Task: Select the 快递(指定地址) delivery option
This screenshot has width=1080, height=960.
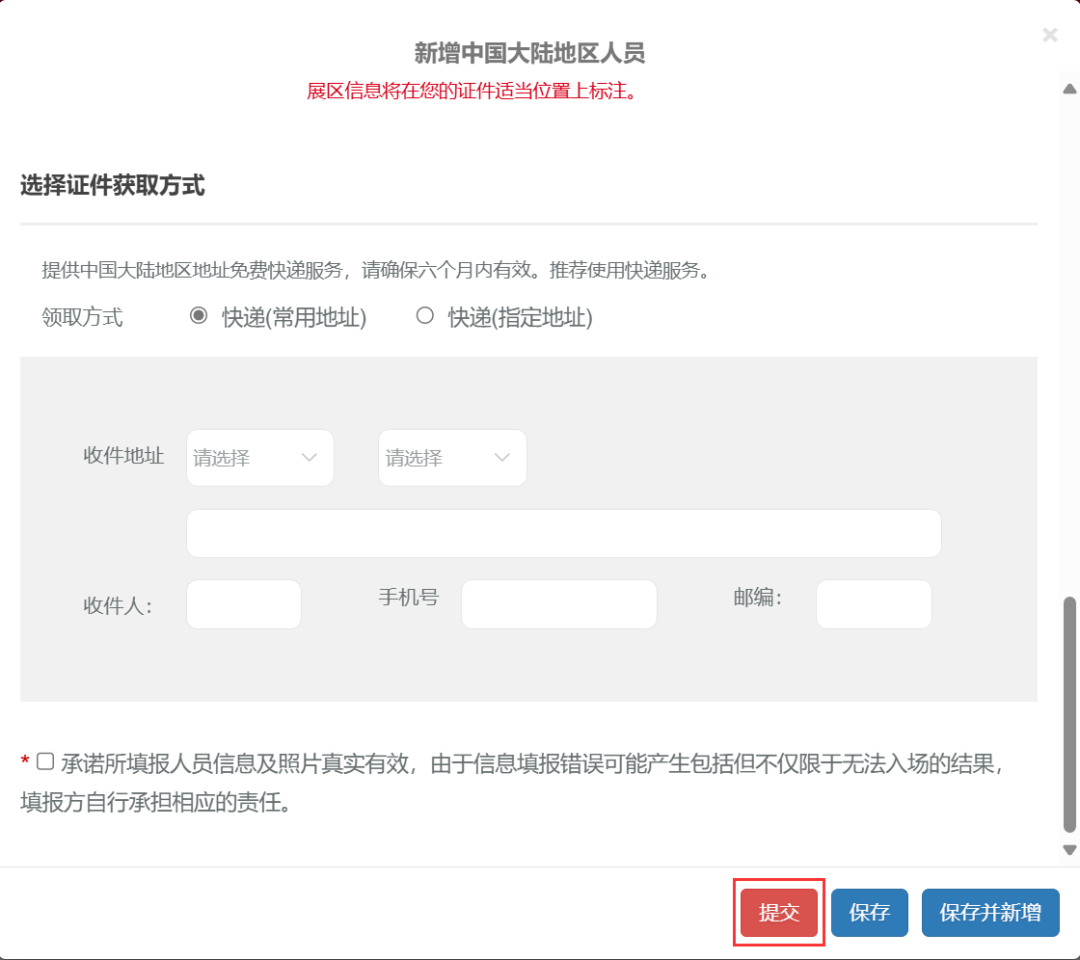Action: [x=424, y=315]
